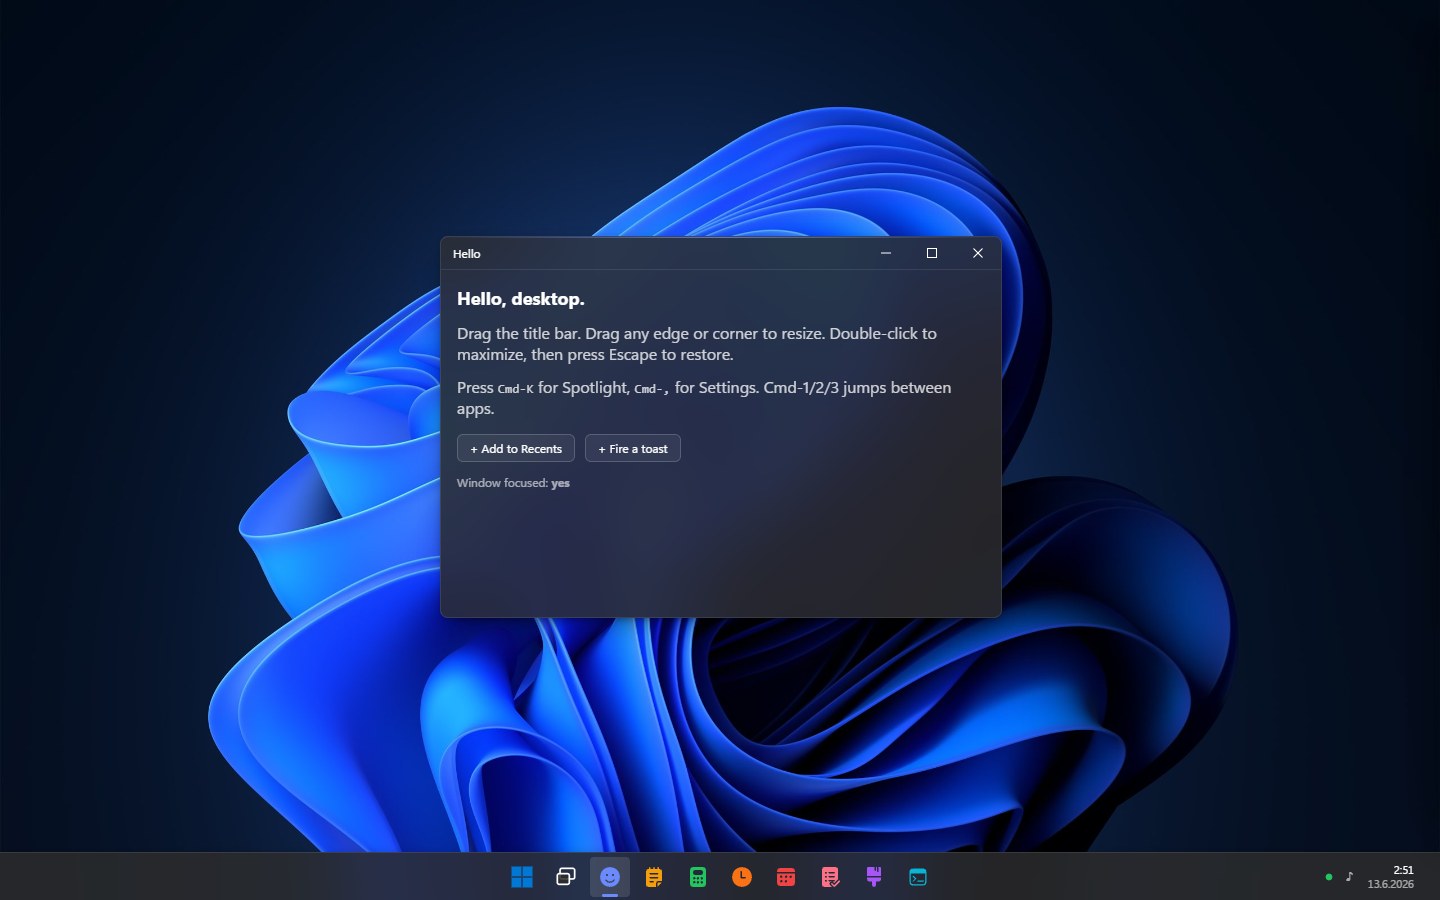Click the music note tray icon

click(x=1349, y=877)
